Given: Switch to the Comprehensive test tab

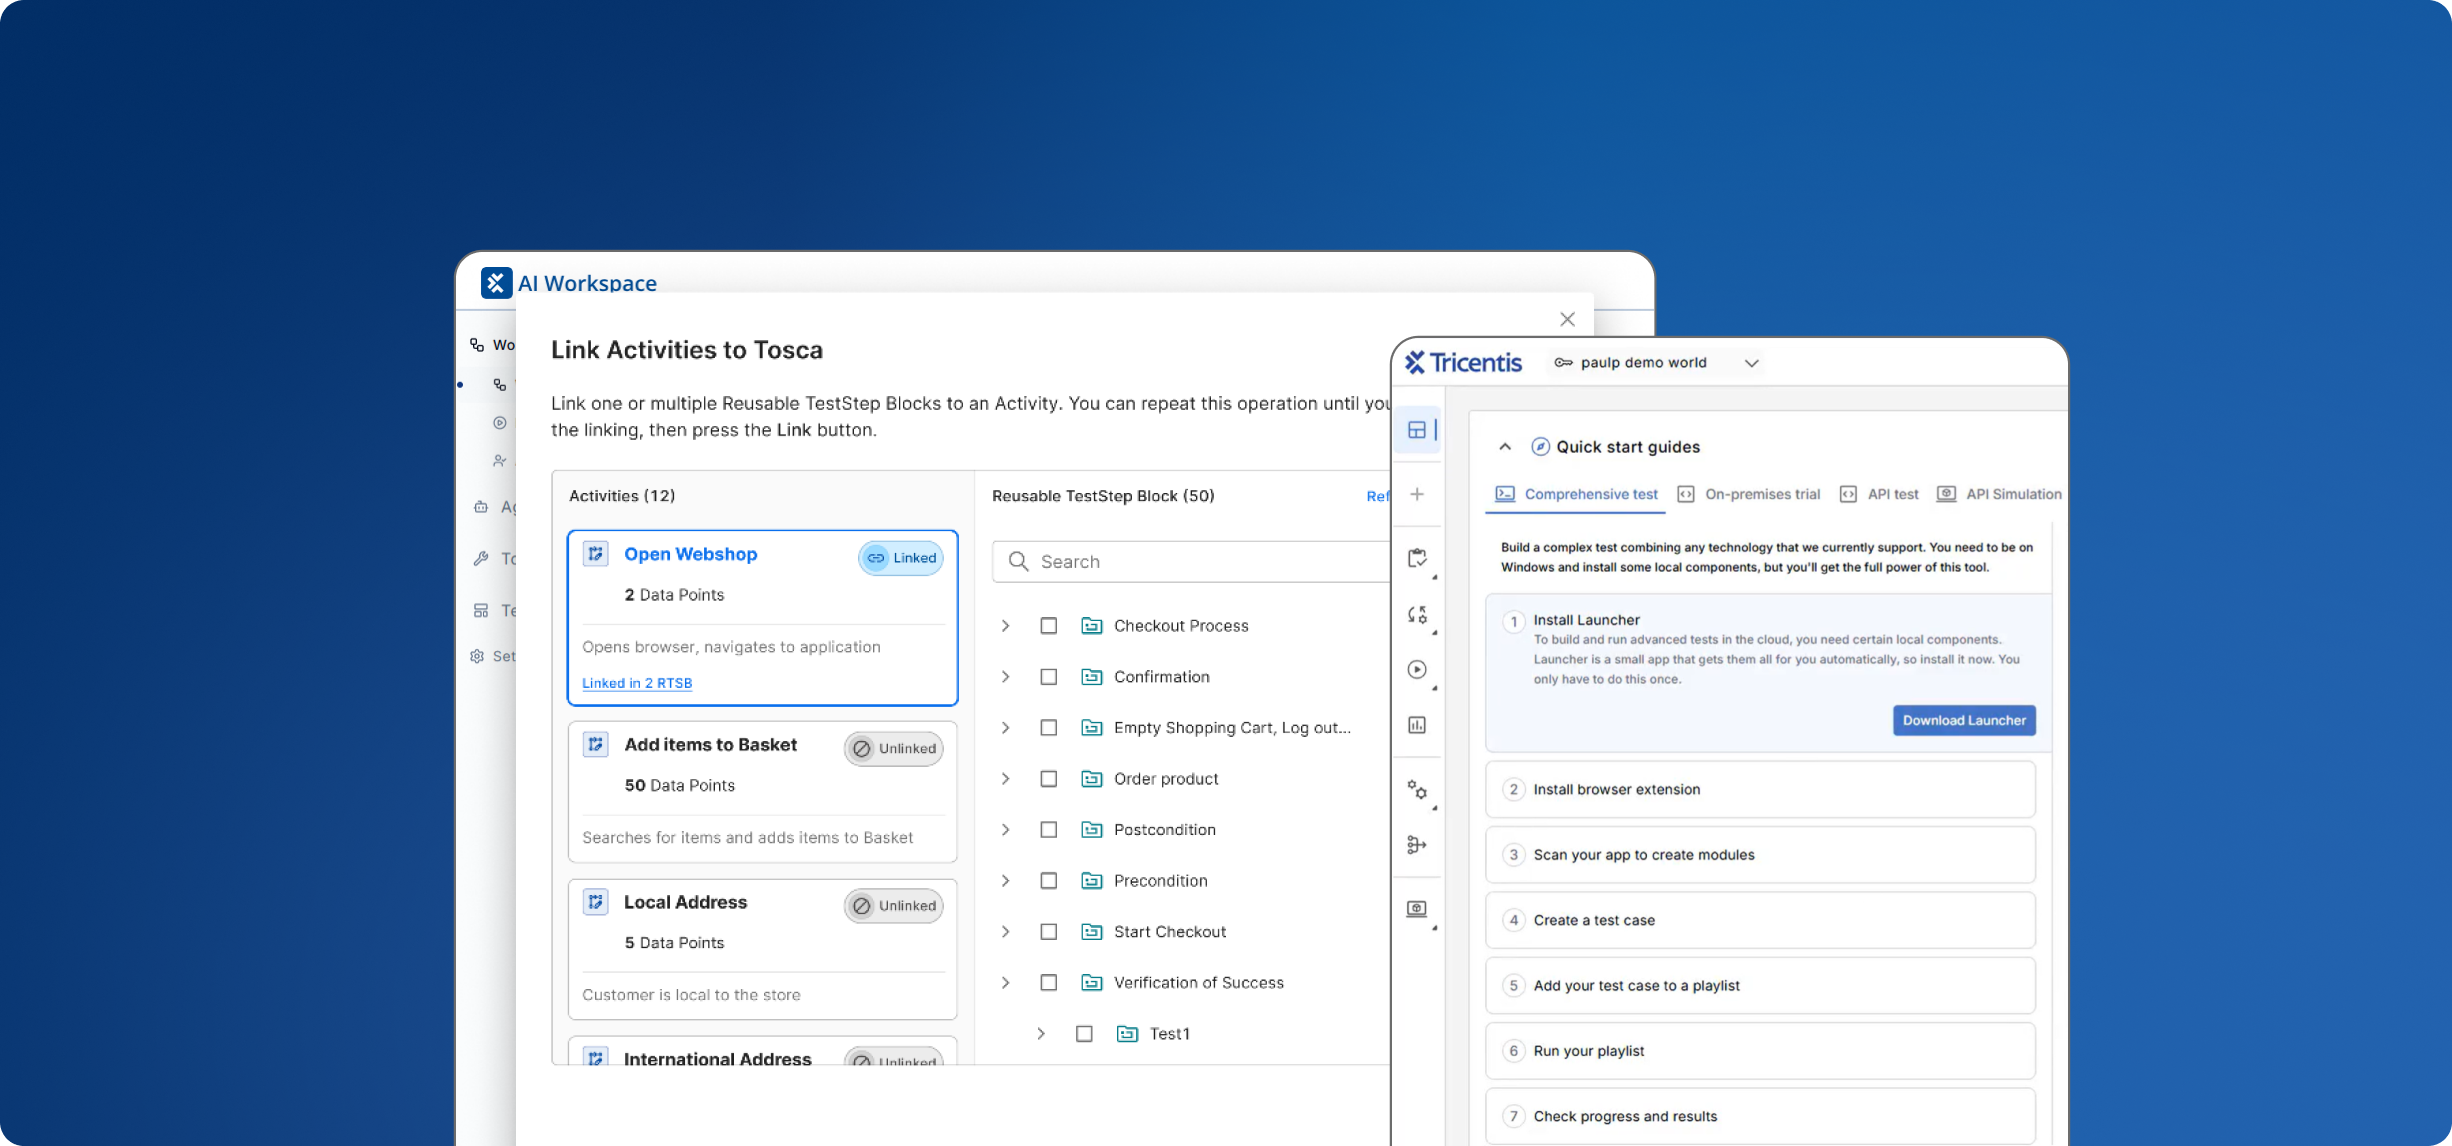Looking at the screenshot, I should point(1576,494).
